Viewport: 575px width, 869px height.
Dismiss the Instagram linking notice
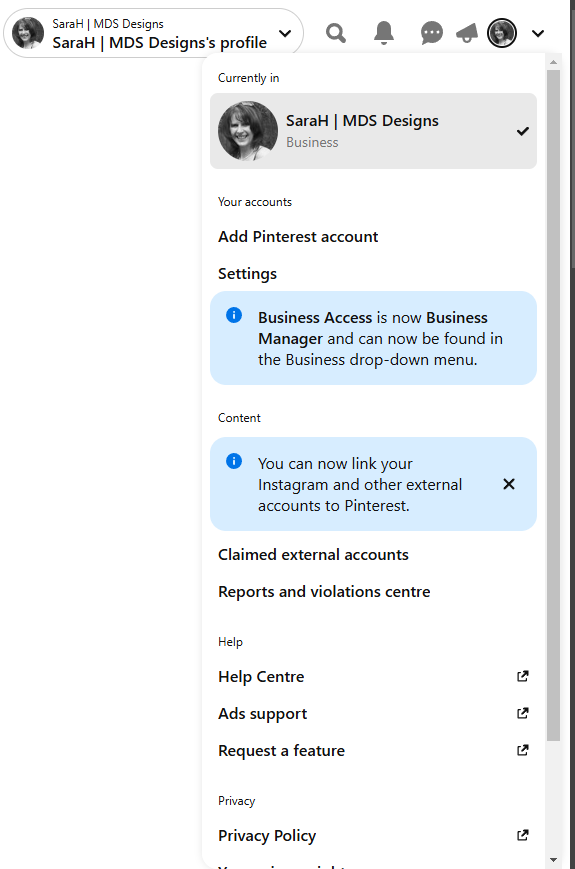coord(509,484)
